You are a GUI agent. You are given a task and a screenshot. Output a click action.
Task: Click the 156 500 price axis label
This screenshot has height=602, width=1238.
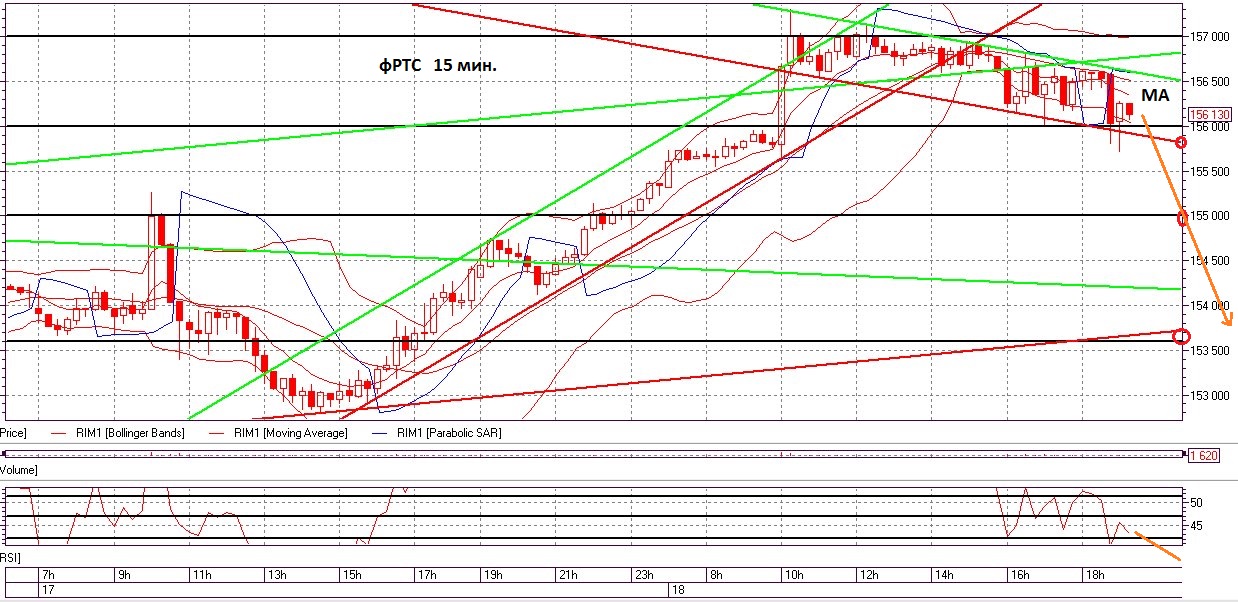tap(1211, 82)
